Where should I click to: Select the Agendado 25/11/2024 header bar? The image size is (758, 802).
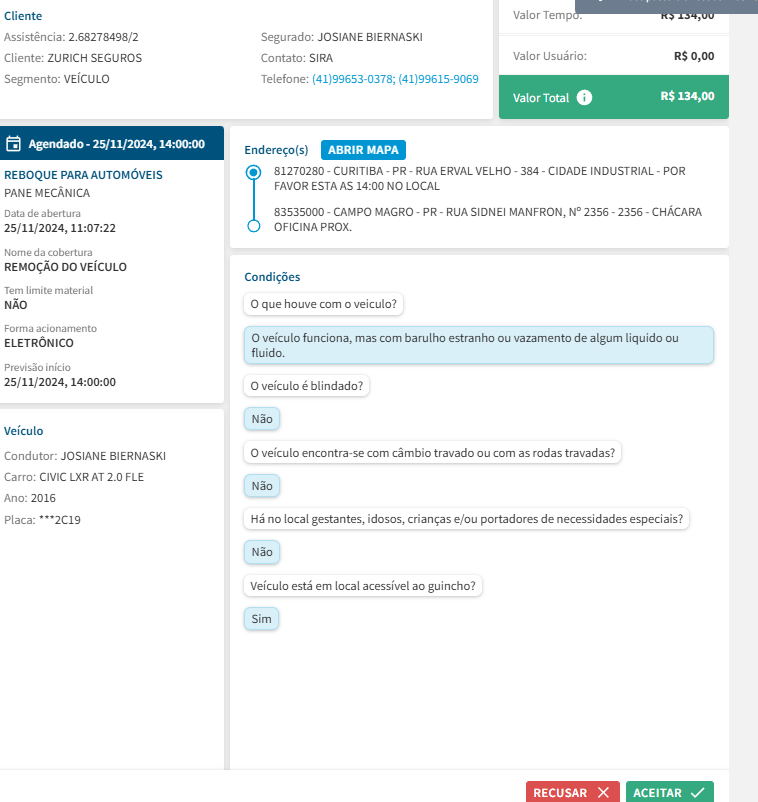click(x=112, y=144)
